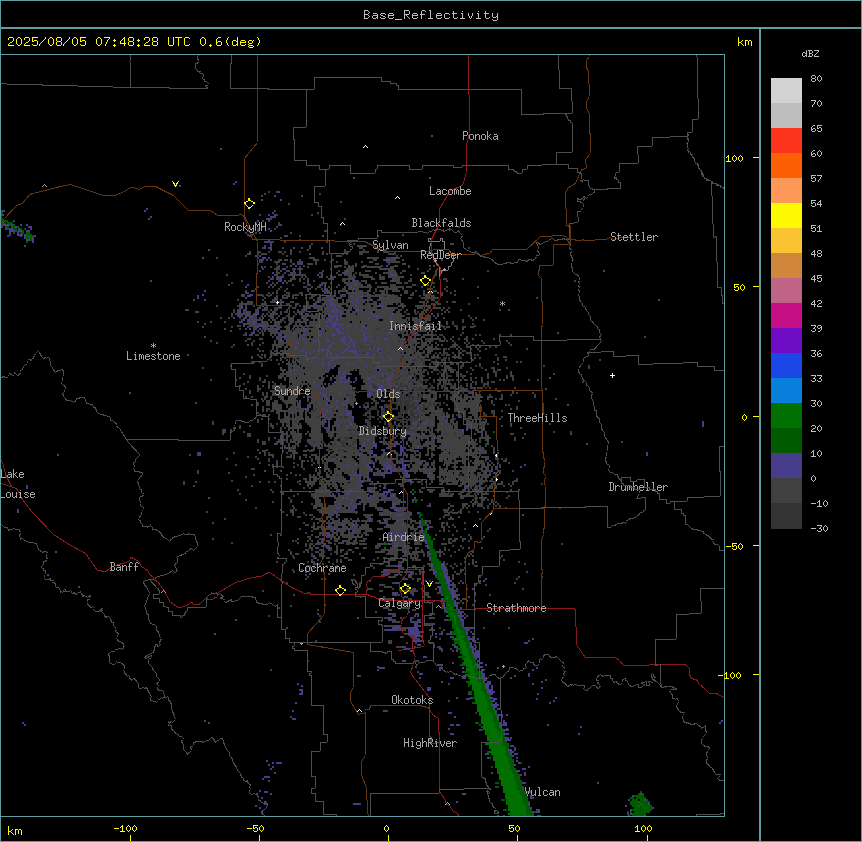The width and height of the screenshot is (862, 842).
Task: Click the yellow diamond marker near RockyMH
Action: point(249,204)
